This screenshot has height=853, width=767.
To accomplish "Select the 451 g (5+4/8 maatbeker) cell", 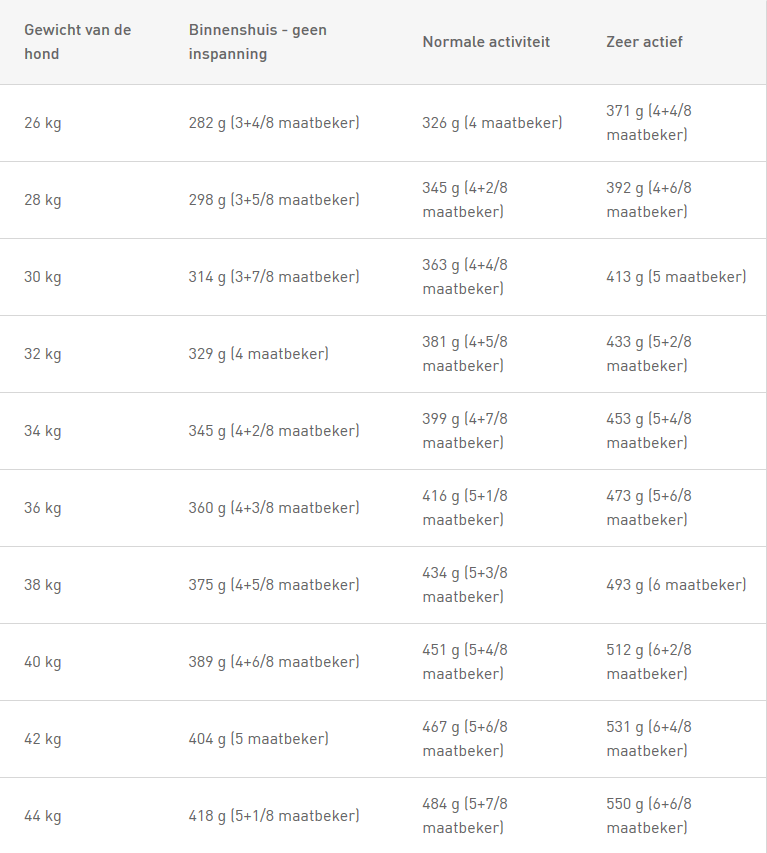I will pyautogui.click(x=465, y=662).
